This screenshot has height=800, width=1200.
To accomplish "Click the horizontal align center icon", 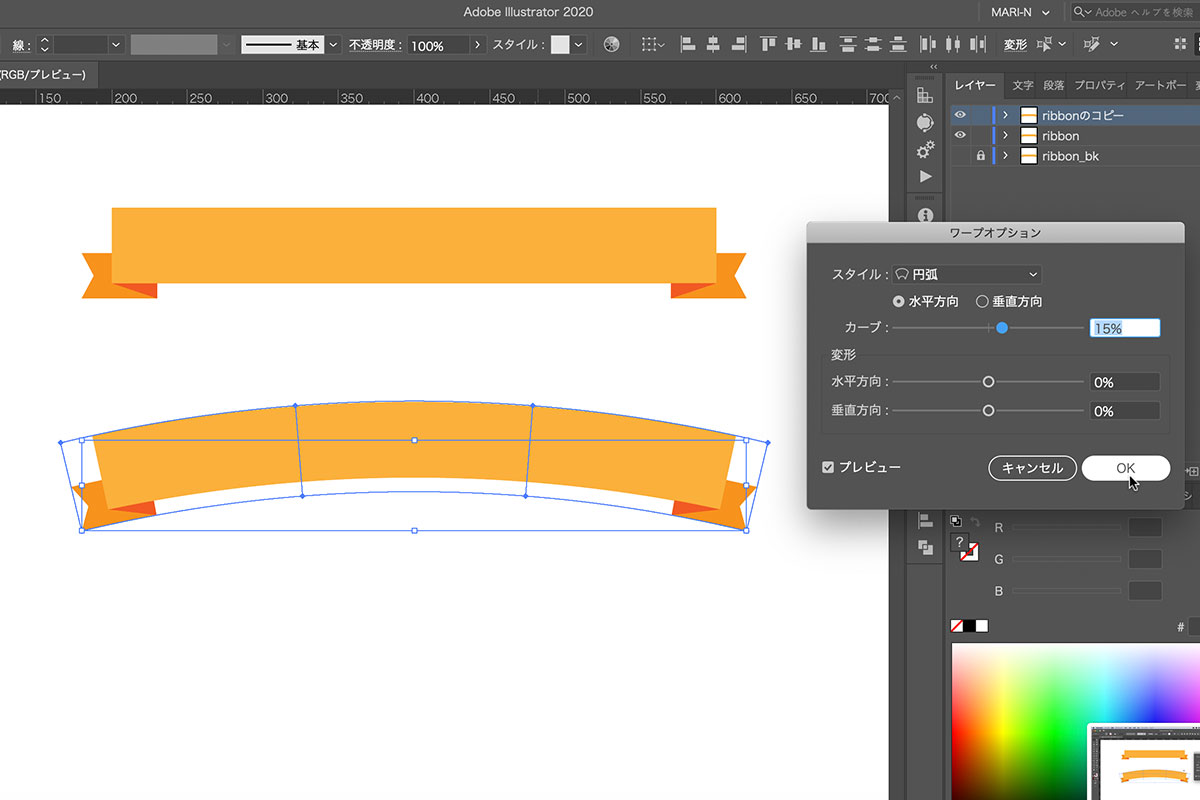I will pyautogui.click(x=713, y=45).
